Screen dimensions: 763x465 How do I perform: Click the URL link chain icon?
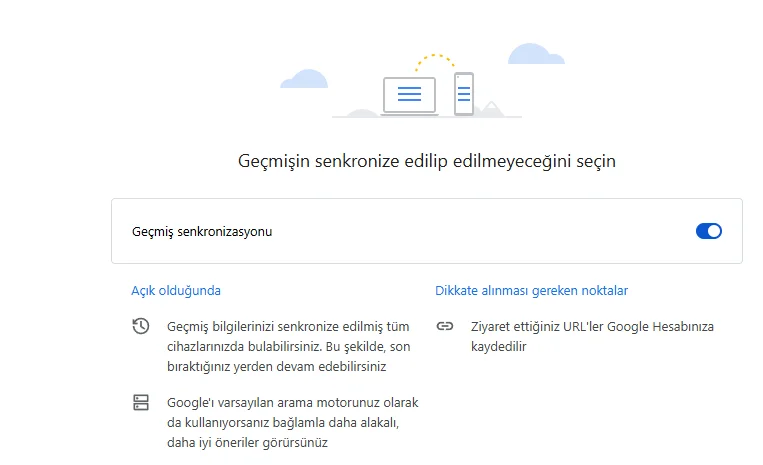pyautogui.click(x=445, y=326)
